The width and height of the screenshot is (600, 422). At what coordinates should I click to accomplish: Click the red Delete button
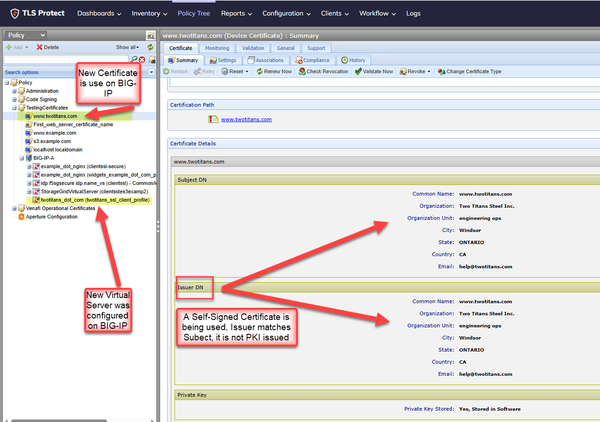tap(47, 47)
